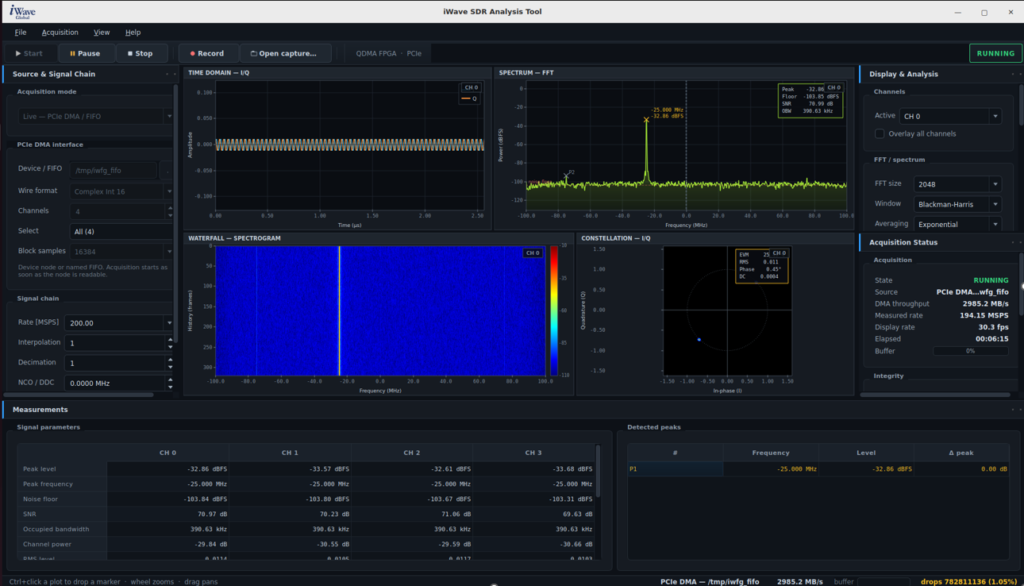This screenshot has height=586, width=1024.
Task: Click the iWave logo icon in the title bar
Action: point(22,12)
